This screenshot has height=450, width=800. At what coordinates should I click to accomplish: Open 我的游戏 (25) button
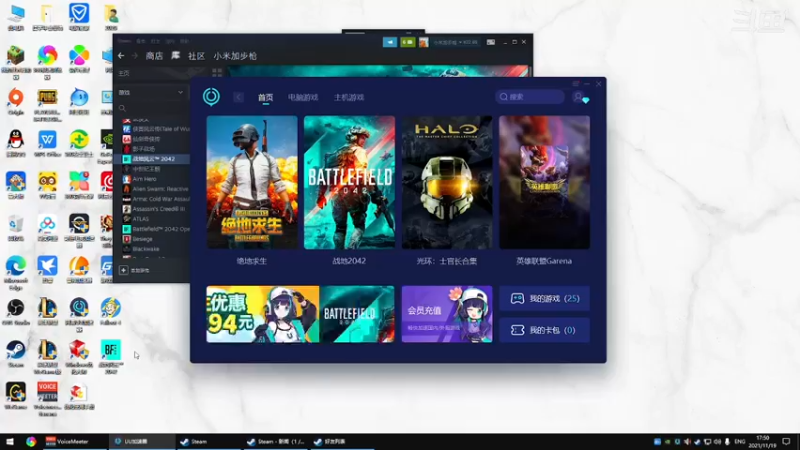tap(544, 298)
